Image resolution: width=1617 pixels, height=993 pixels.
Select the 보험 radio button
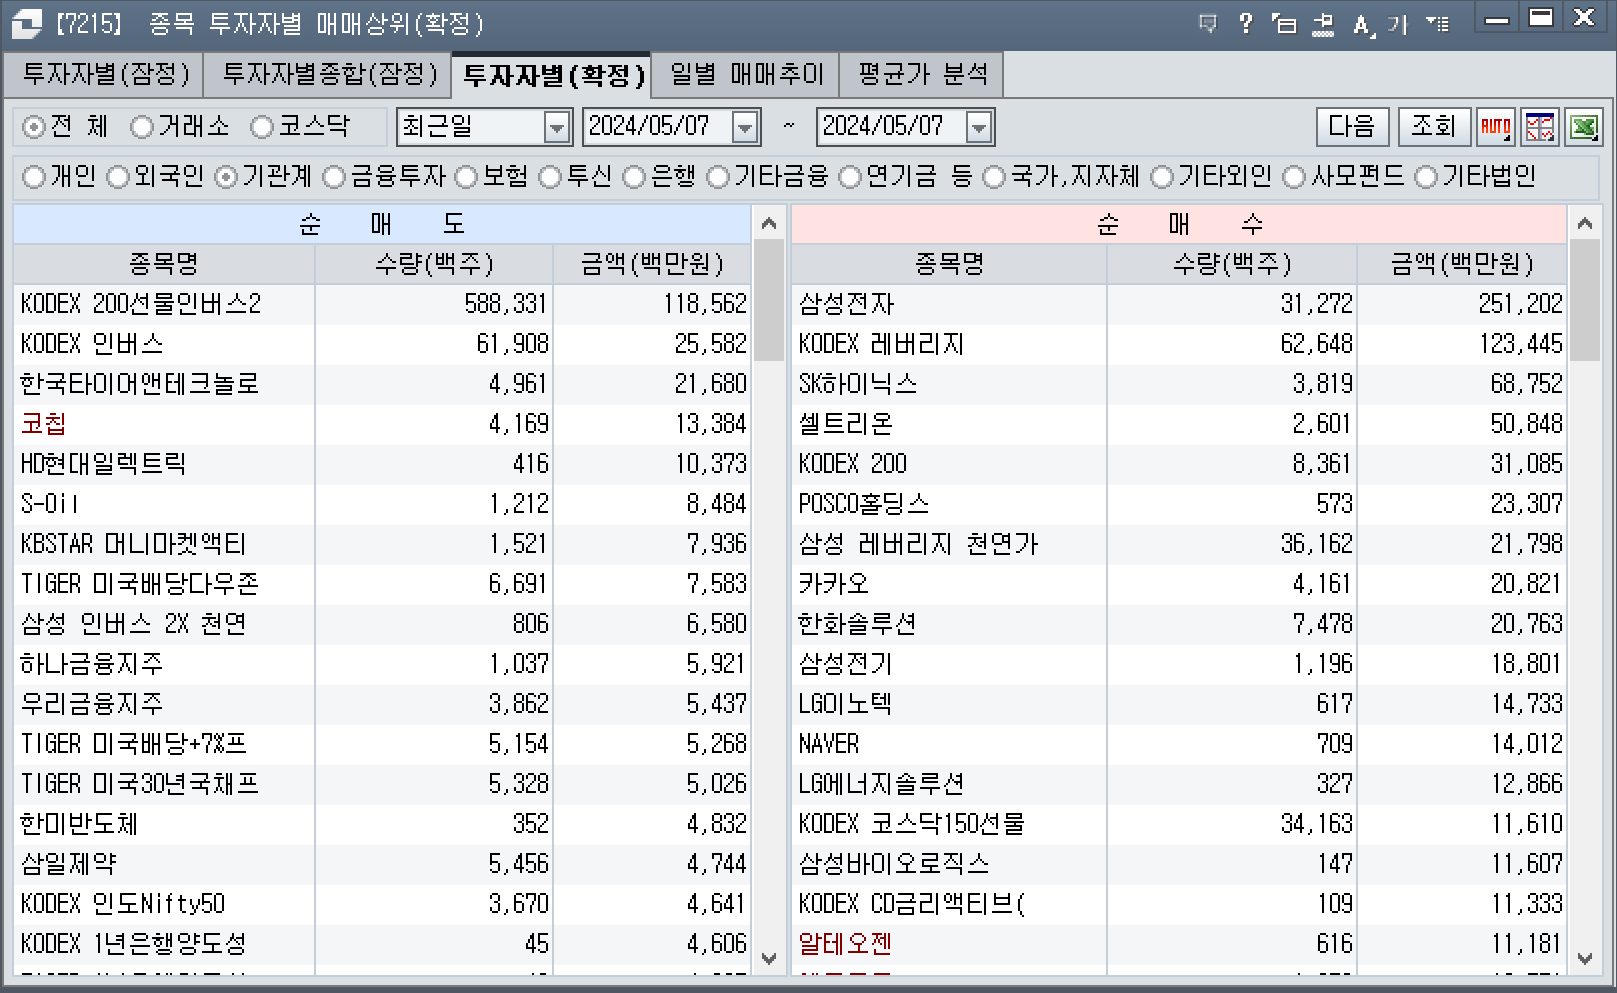(466, 177)
